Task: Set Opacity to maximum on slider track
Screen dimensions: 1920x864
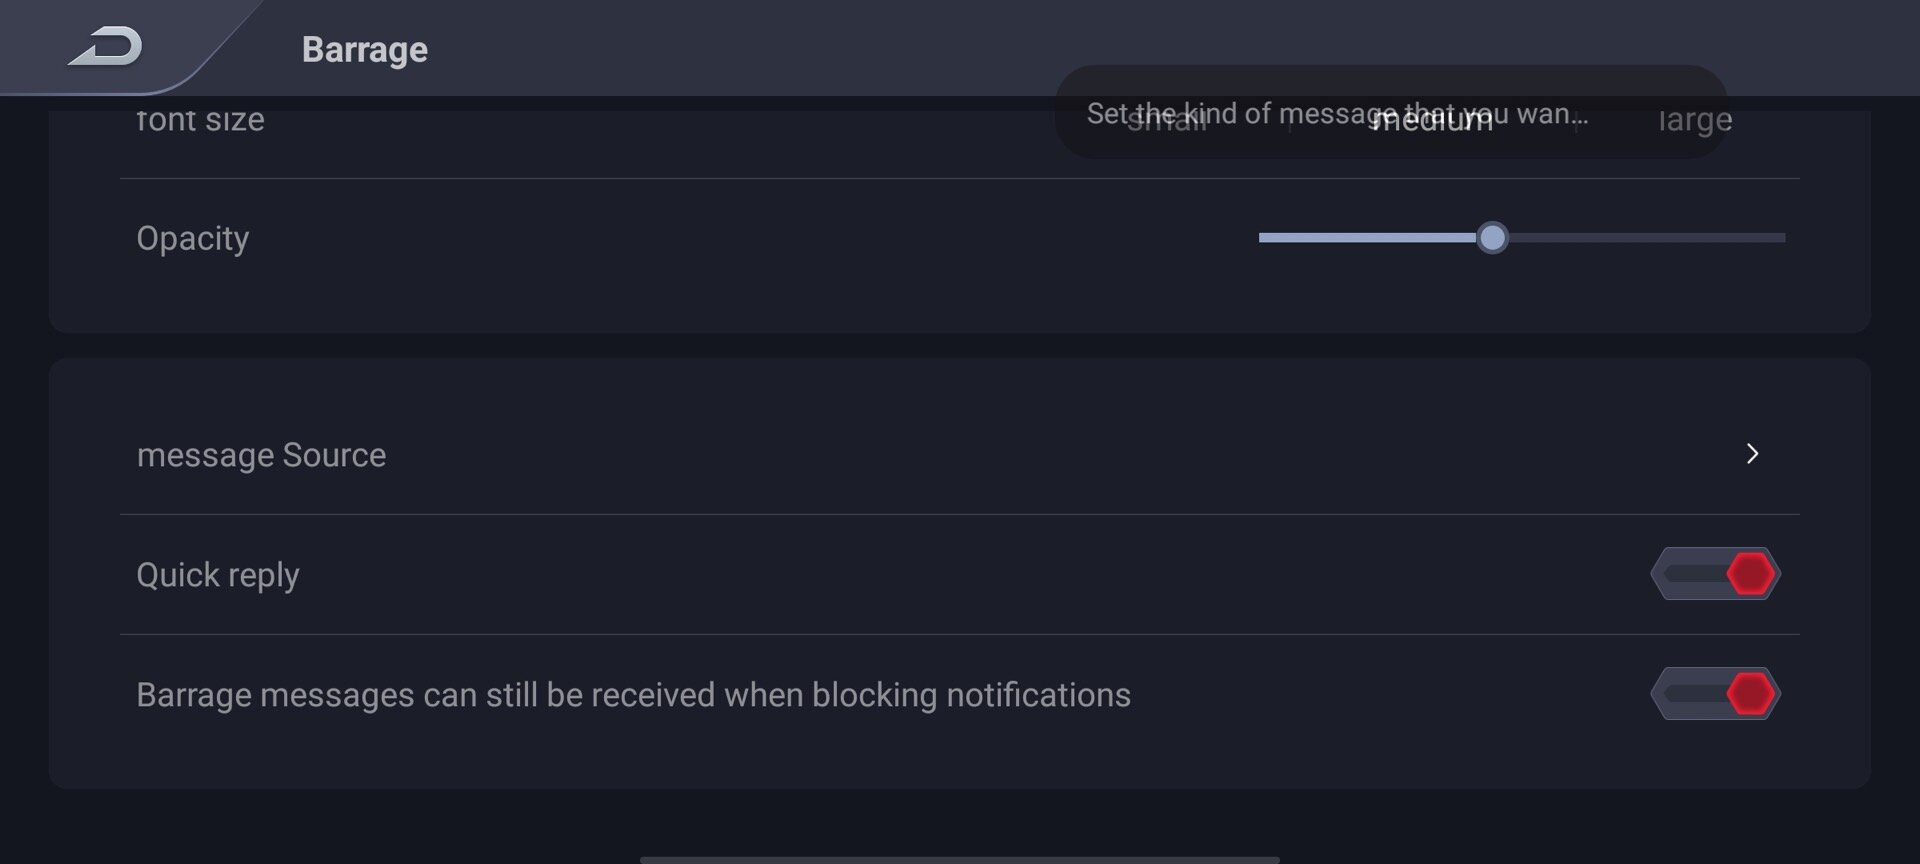Action: tap(1781, 238)
